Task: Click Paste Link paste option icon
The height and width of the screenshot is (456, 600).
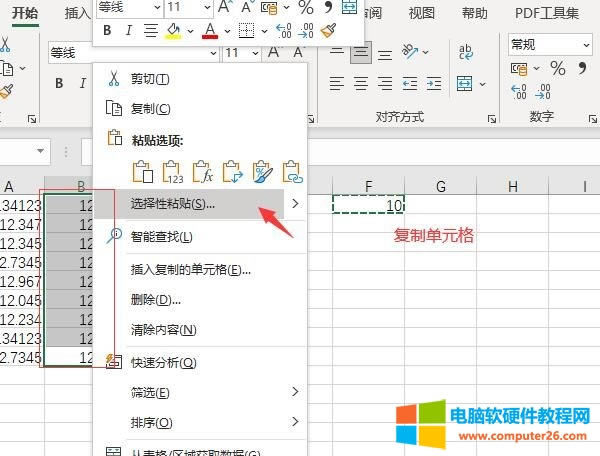Action: [x=292, y=172]
